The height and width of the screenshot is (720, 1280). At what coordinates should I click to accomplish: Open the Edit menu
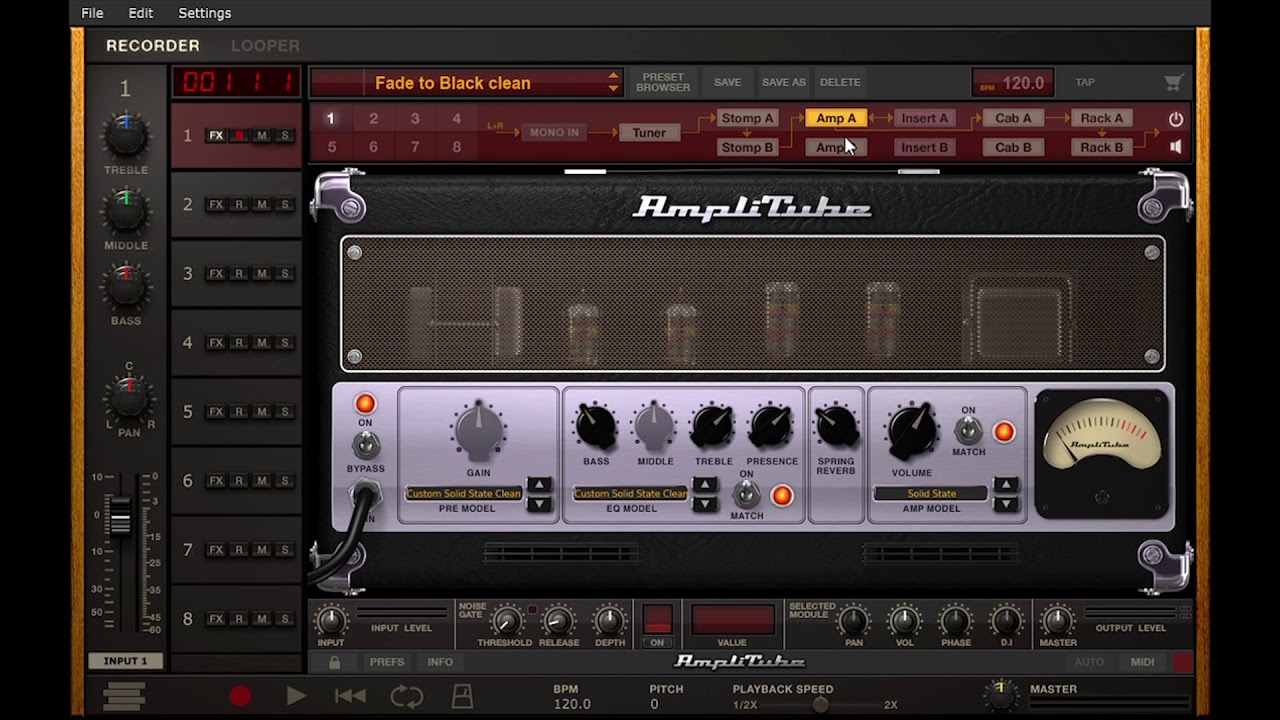(141, 13)
